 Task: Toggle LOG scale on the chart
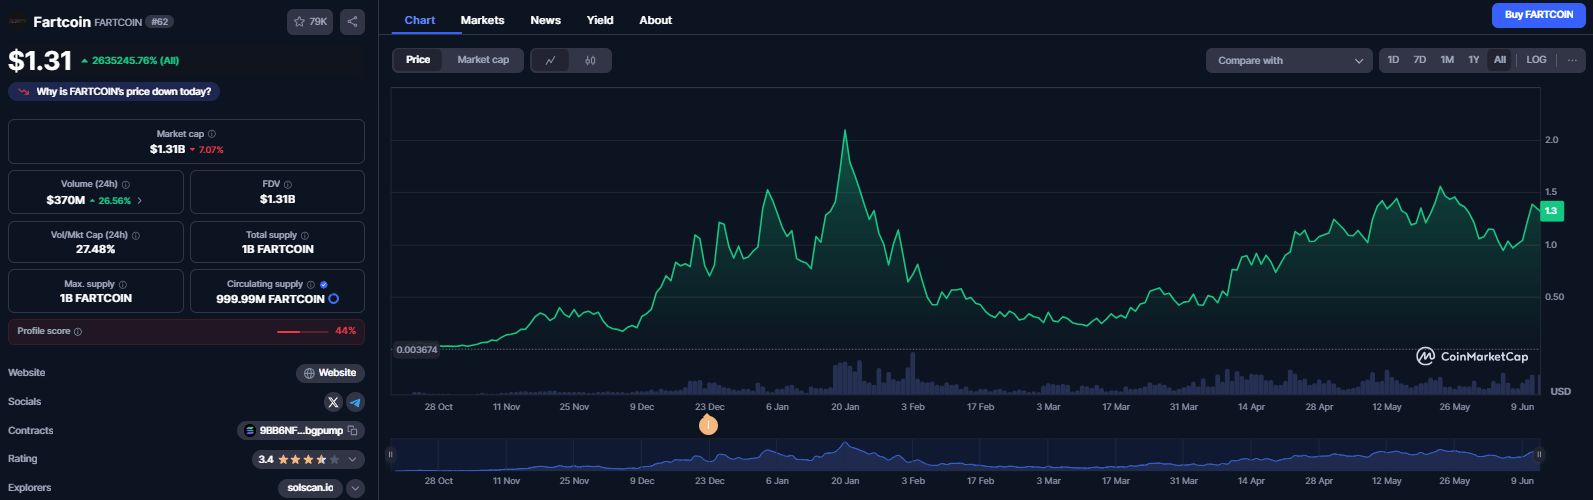1536,60
